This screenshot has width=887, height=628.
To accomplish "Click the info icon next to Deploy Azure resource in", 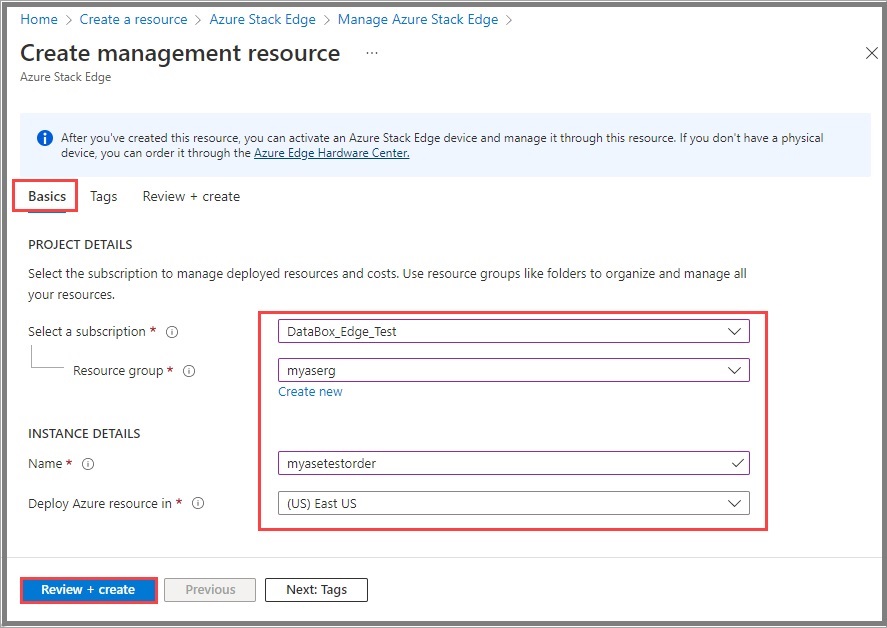I will tap(197, 504).
